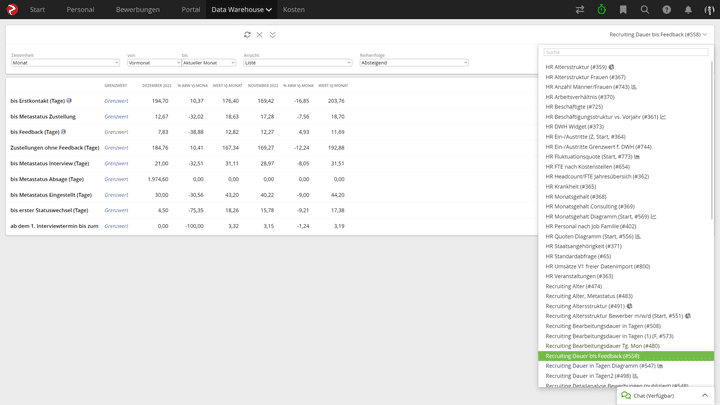The width and height of the screenshot is (720, 405).
Task: Select HR Staatsangehörigkeit (#371)
Action: click(584, 246)
